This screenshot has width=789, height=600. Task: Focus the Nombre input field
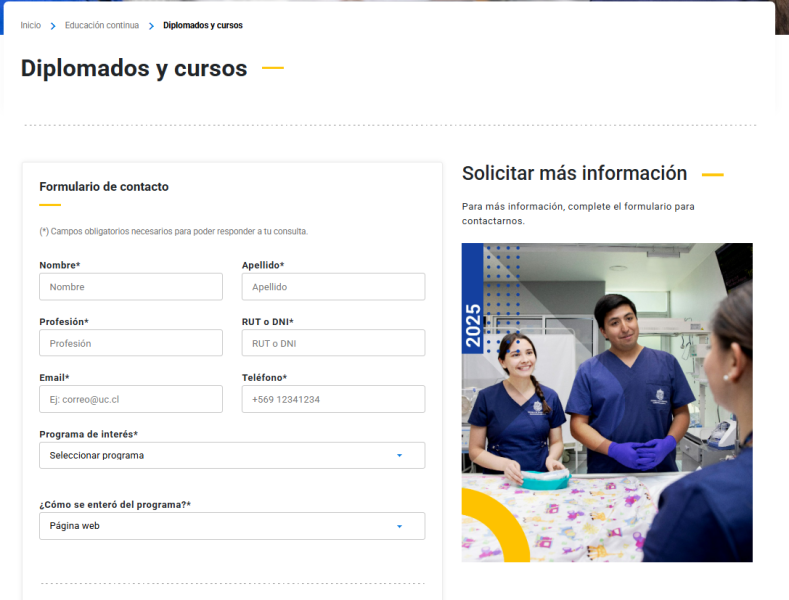tap(131, 287)
